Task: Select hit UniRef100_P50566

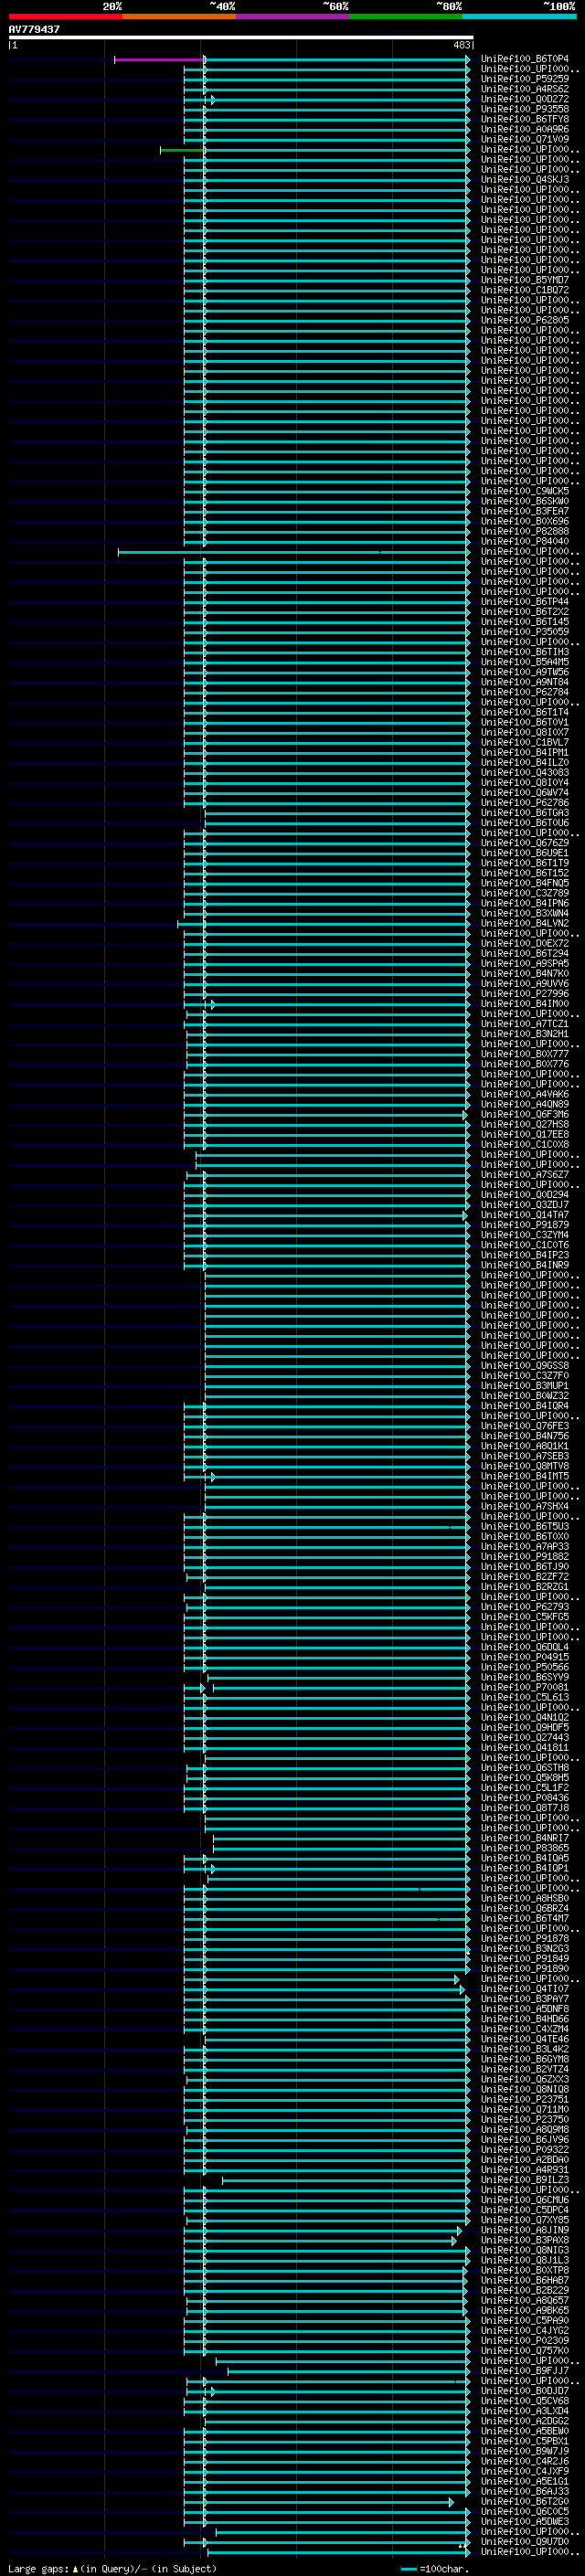Action: coord(524,1667)
